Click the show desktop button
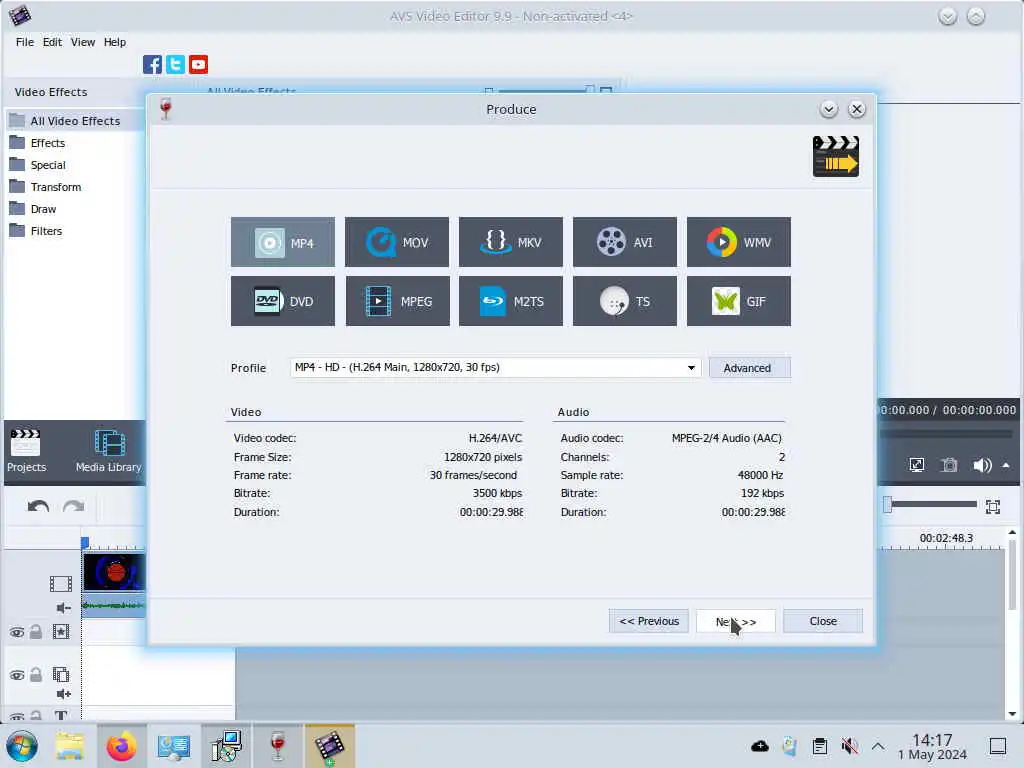This screenshot has height=768, width=1024. click(998, 746)
